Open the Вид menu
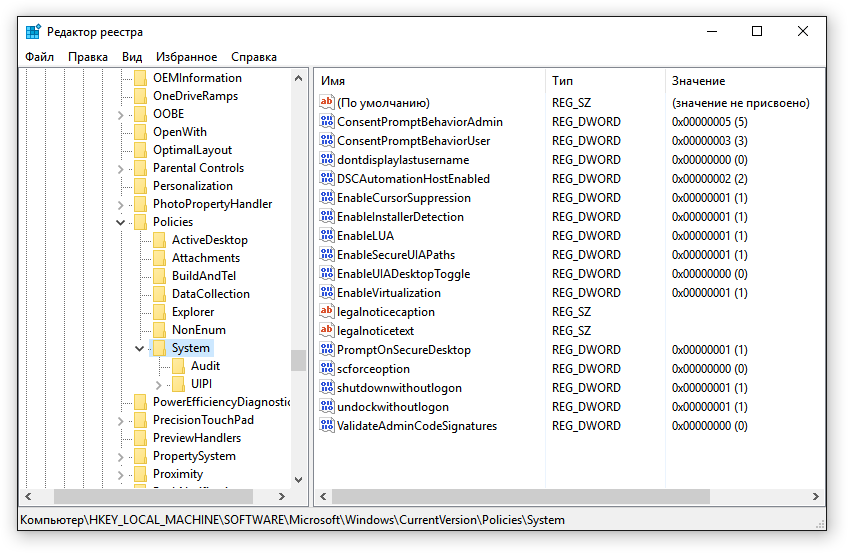Screen dimensions: 848x553 (132, 57)
